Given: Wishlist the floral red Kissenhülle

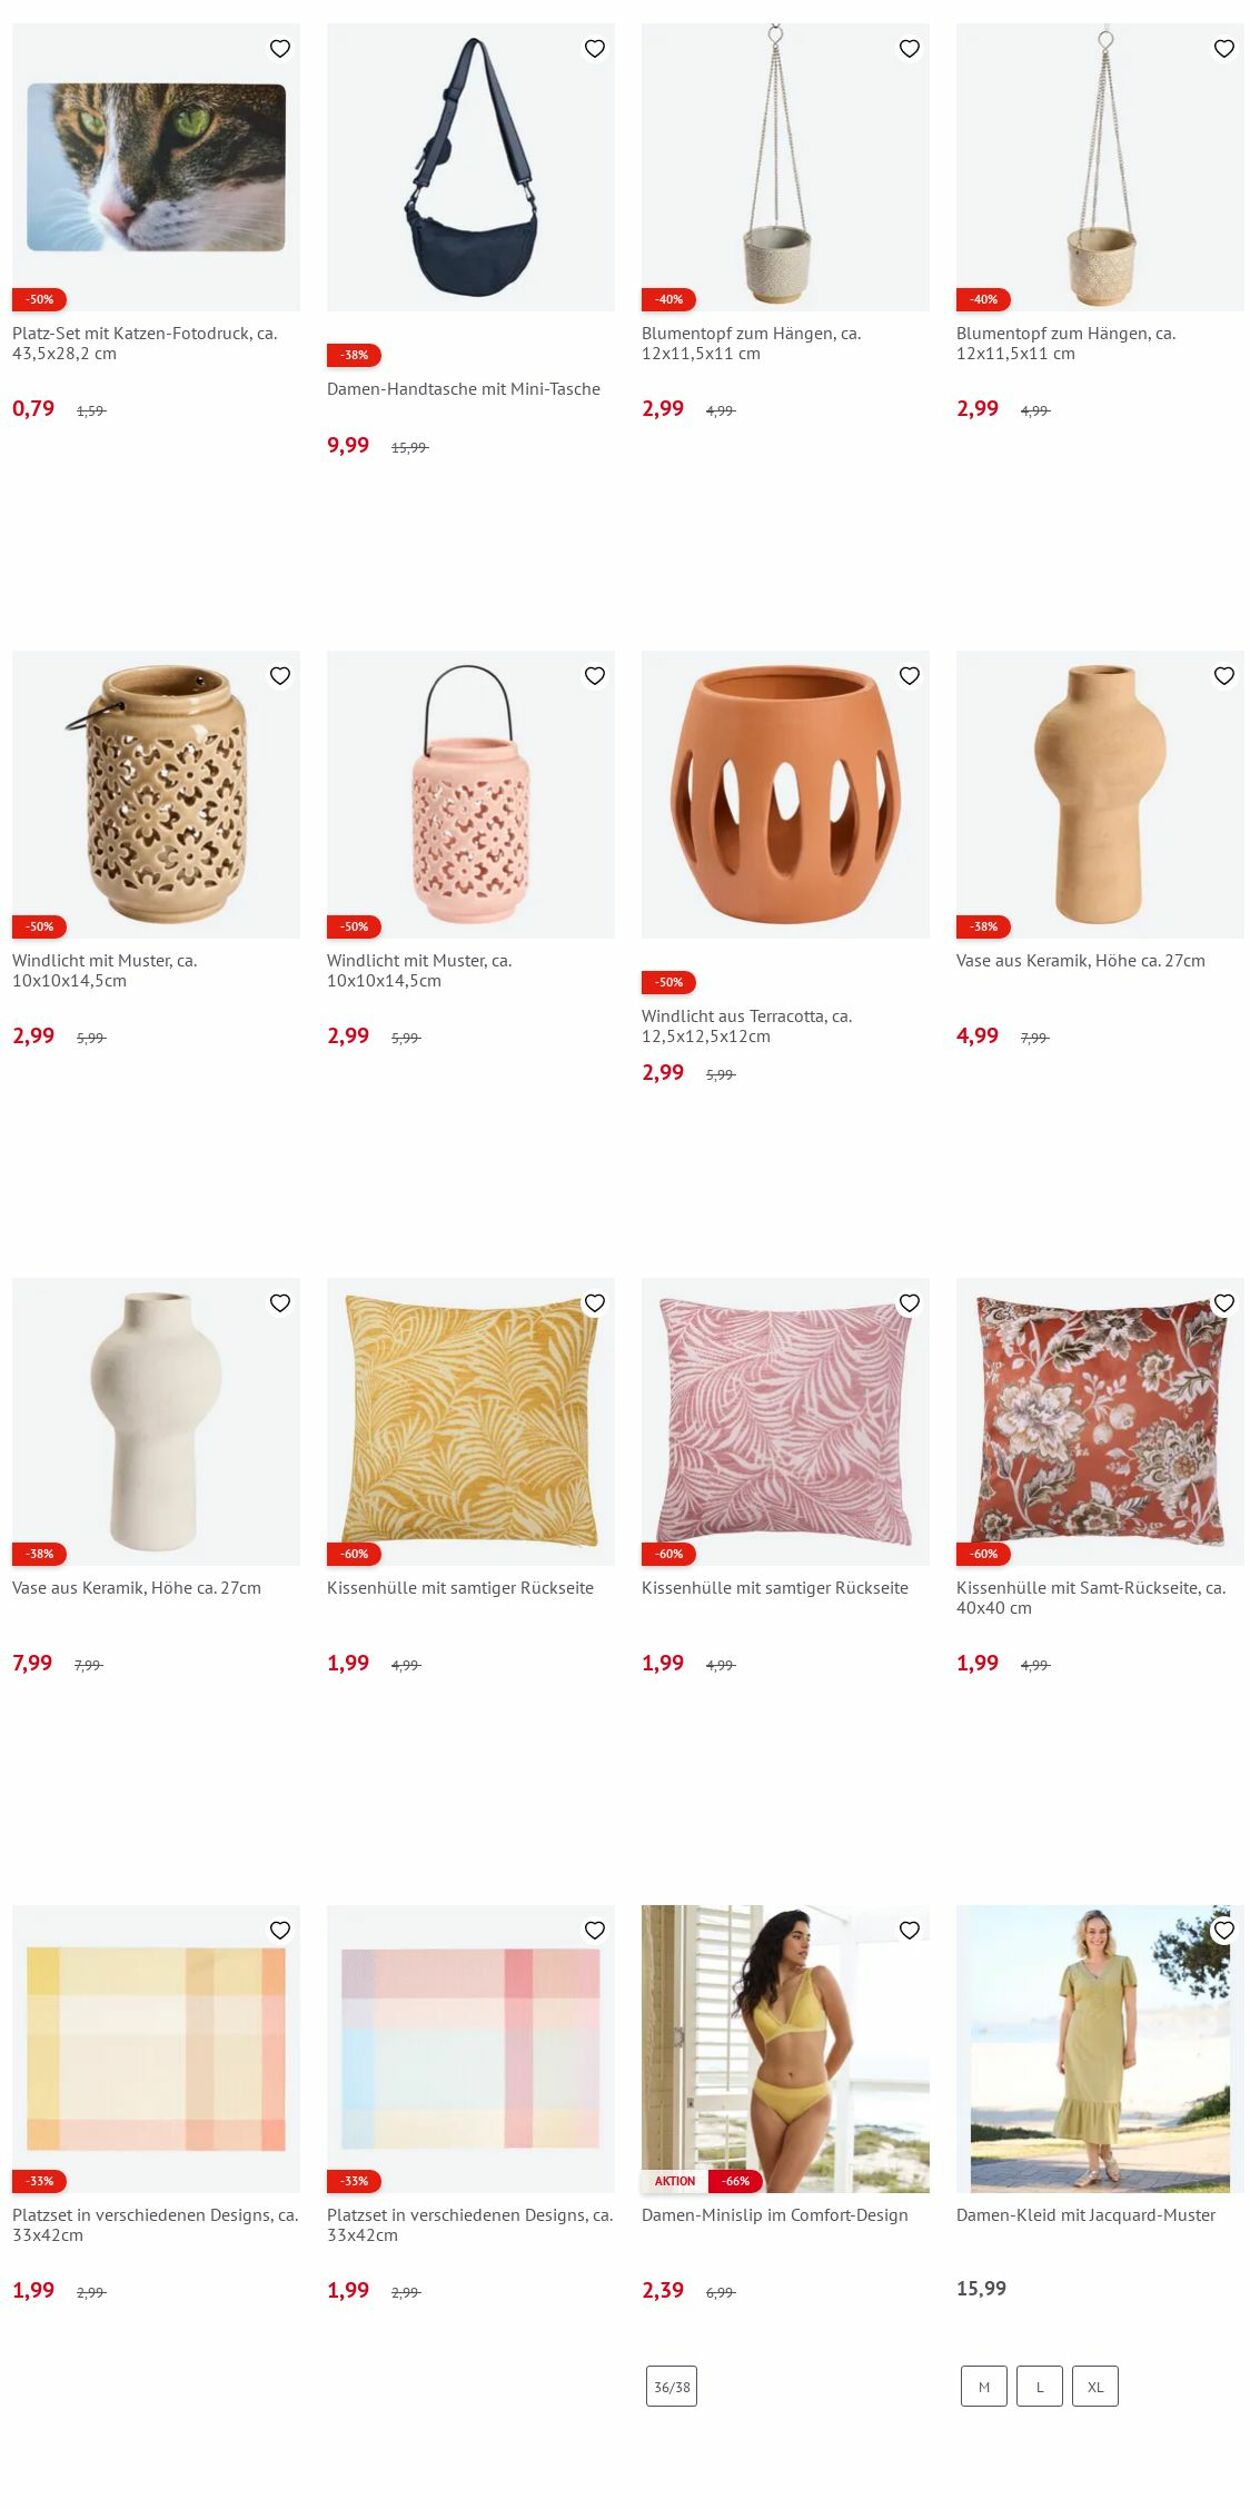Looking at the screenshot, I should tap(1224, 1303).
